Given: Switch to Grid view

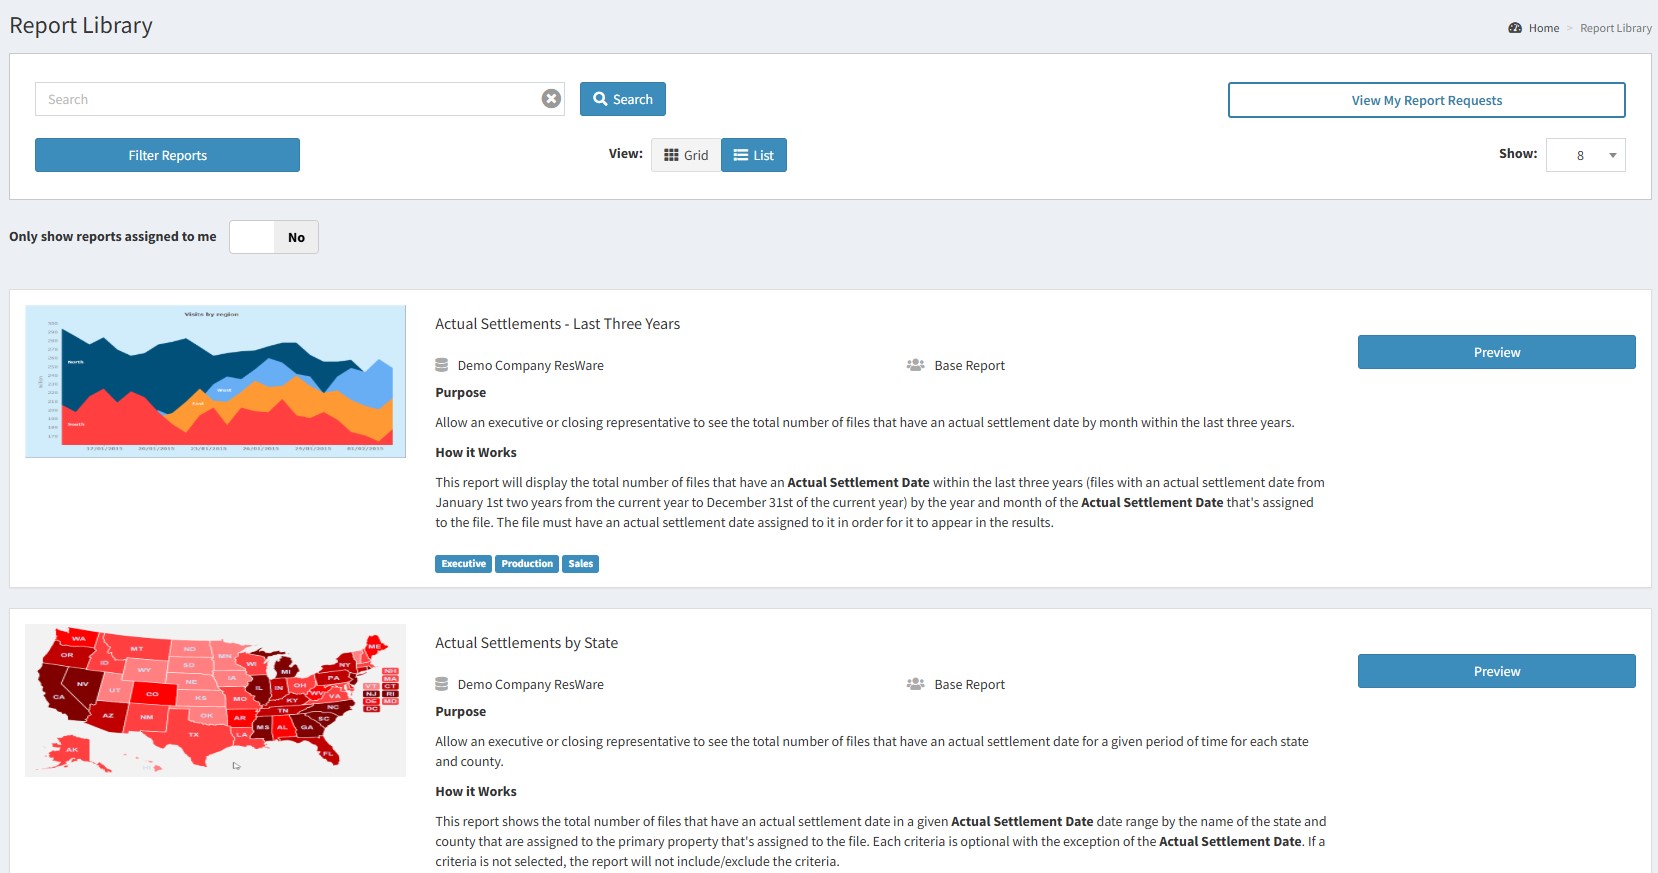Looking at the screenshot, I should pyautogui.click(x=686, y=155).
